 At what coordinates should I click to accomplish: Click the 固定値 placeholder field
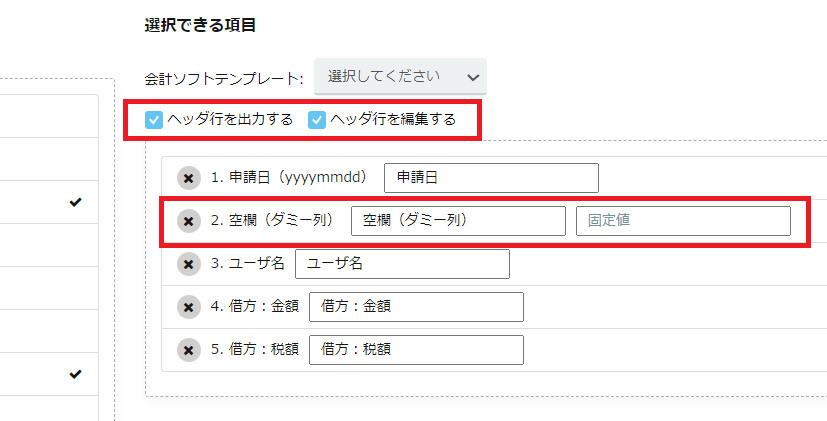click(x=684, y=221)
